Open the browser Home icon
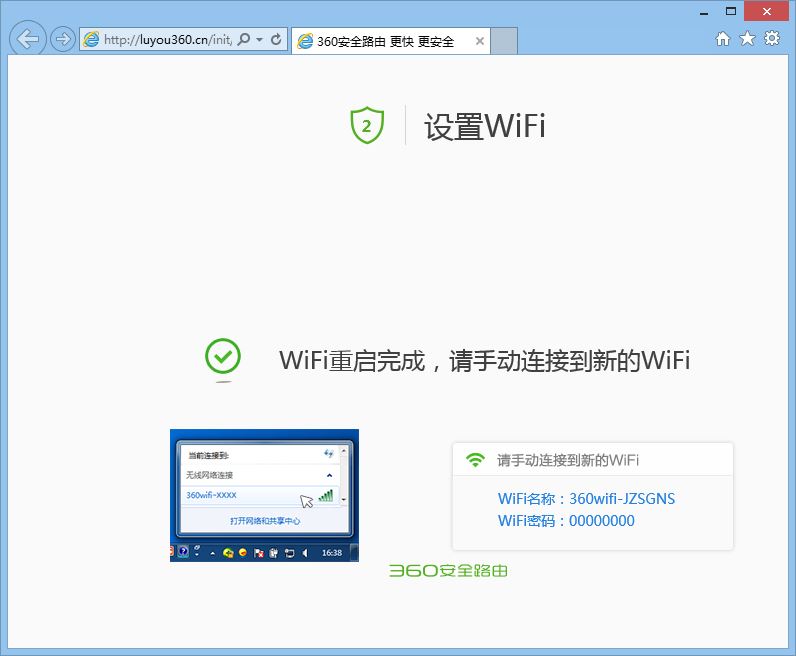This screenshot has width=796, height=656. (723, 39)
